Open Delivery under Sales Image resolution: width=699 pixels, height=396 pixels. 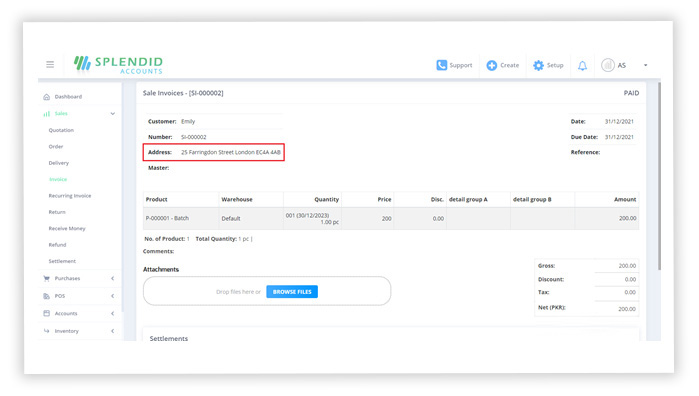[x=58, y=163]
